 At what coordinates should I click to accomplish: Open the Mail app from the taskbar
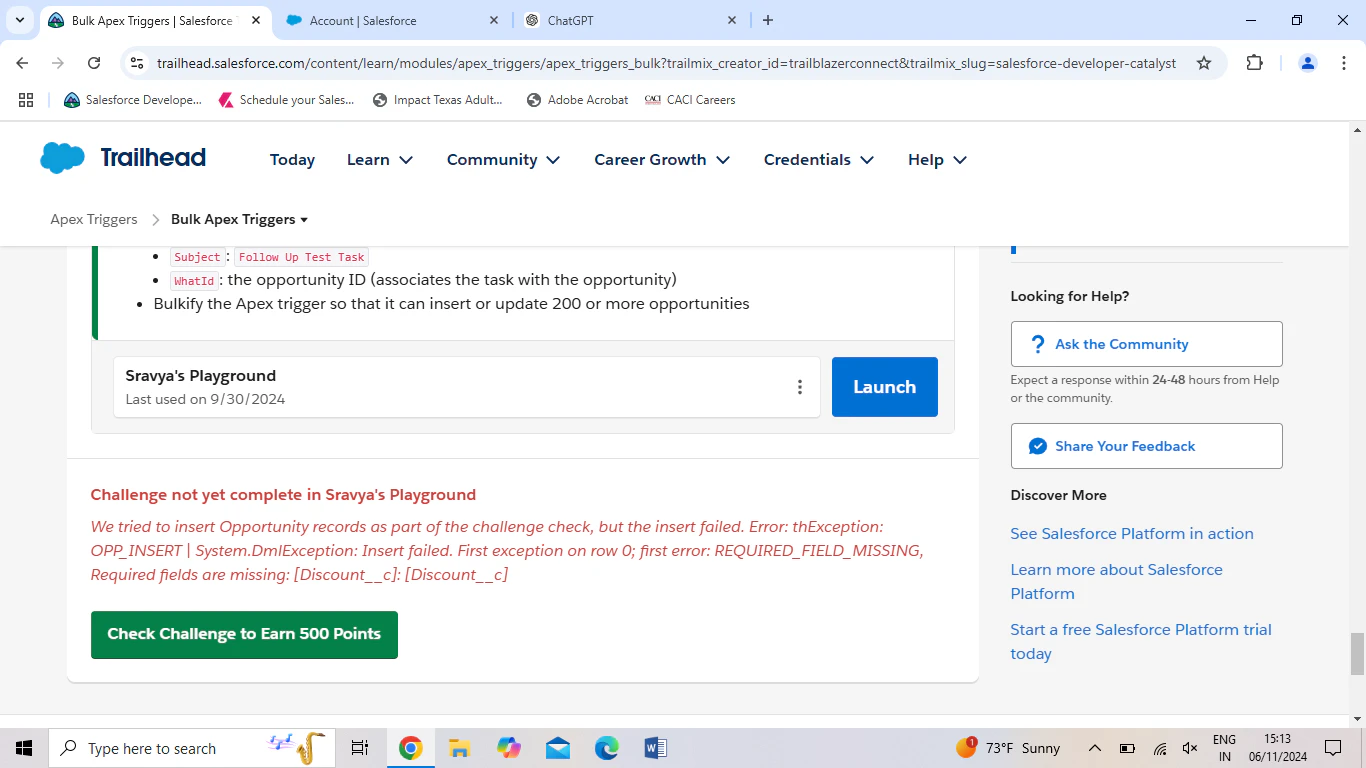coord(558,748)
